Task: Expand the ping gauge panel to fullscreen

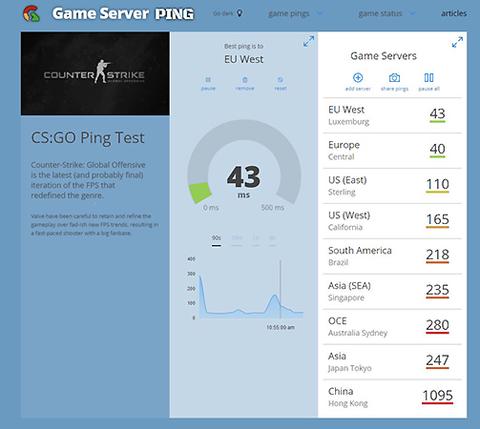Action: tap(309, 41)
